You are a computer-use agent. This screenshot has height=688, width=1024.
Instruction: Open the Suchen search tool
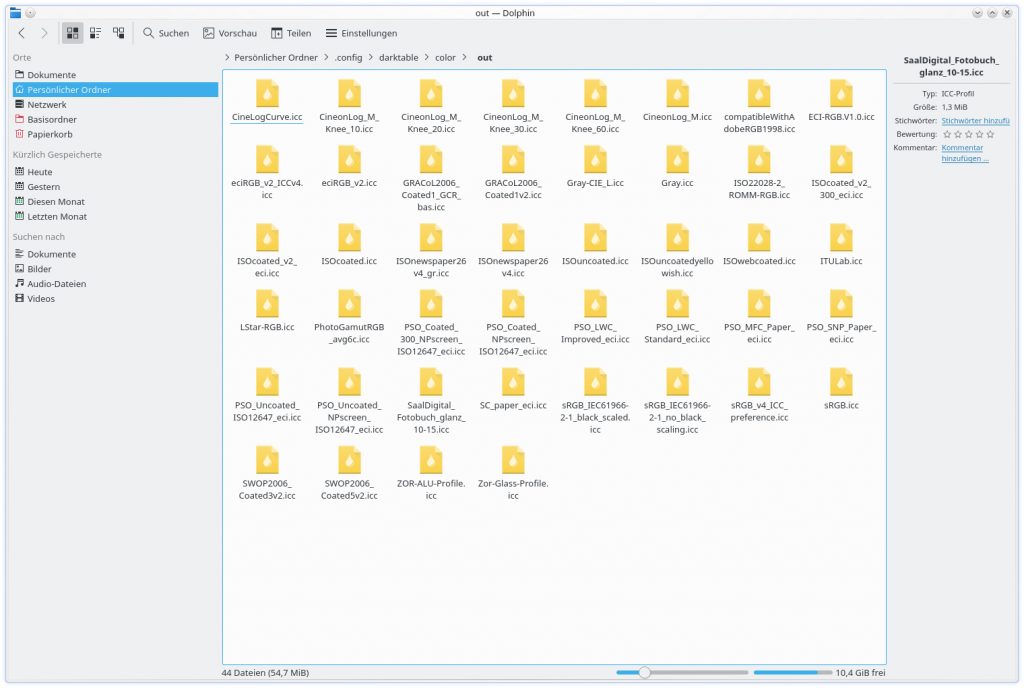165,33
